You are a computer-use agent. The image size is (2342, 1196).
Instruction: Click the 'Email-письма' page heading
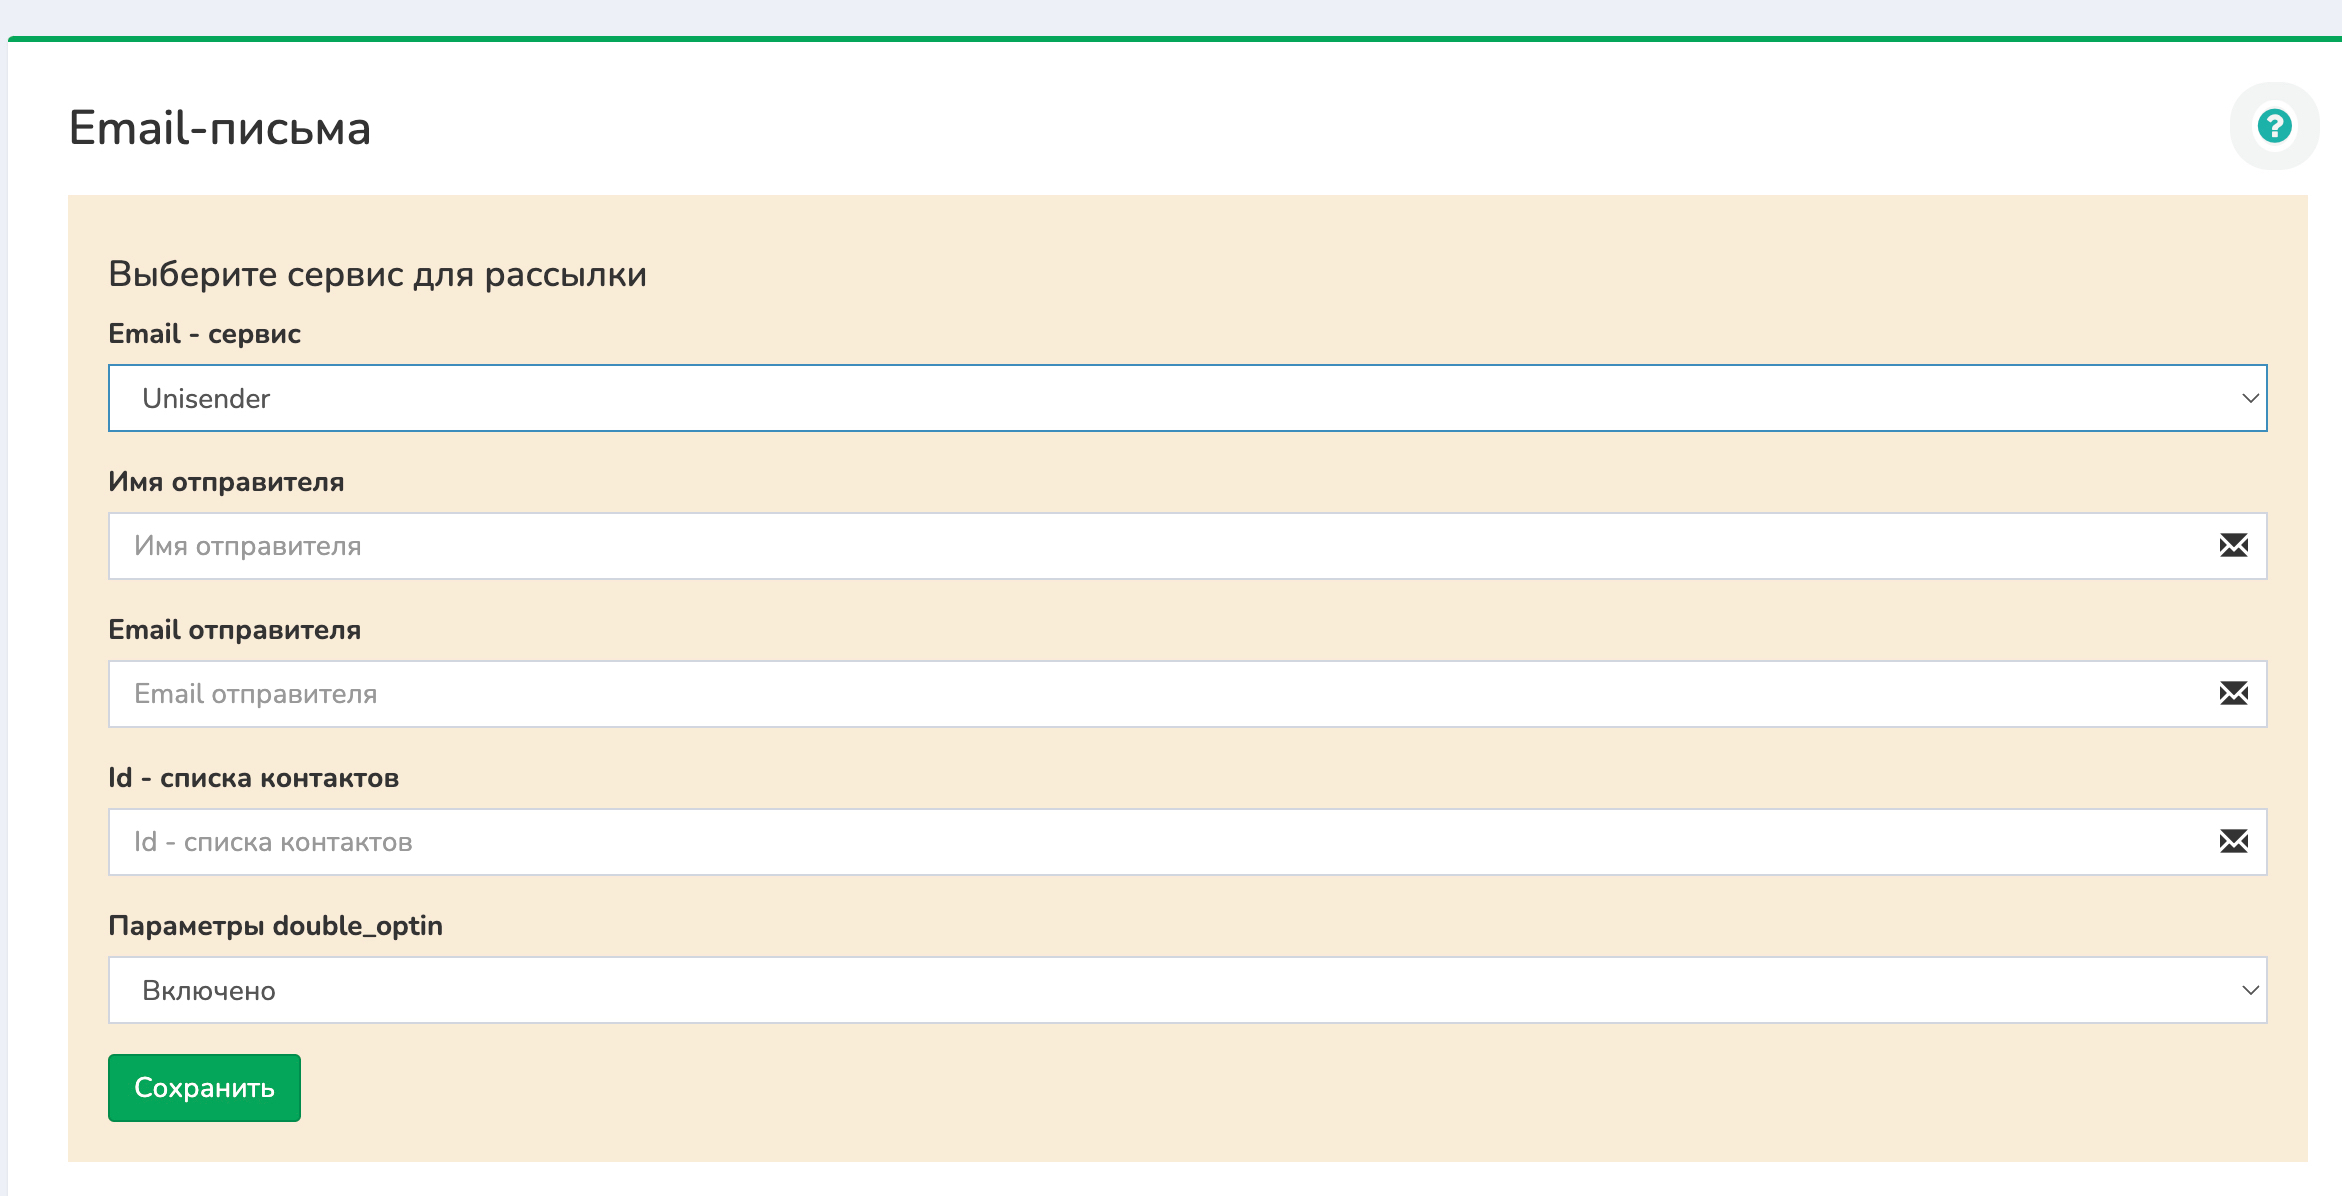219,128
